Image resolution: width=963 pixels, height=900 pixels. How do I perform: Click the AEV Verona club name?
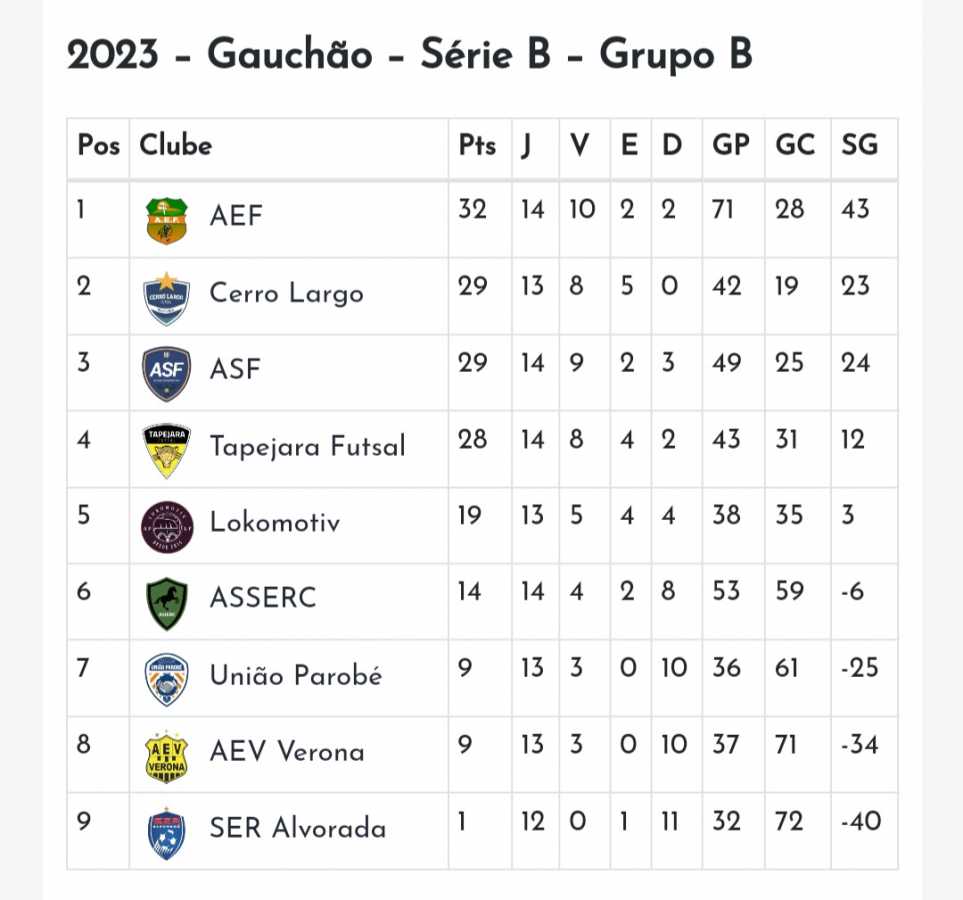pyautogui.click(x=287, y=752)
